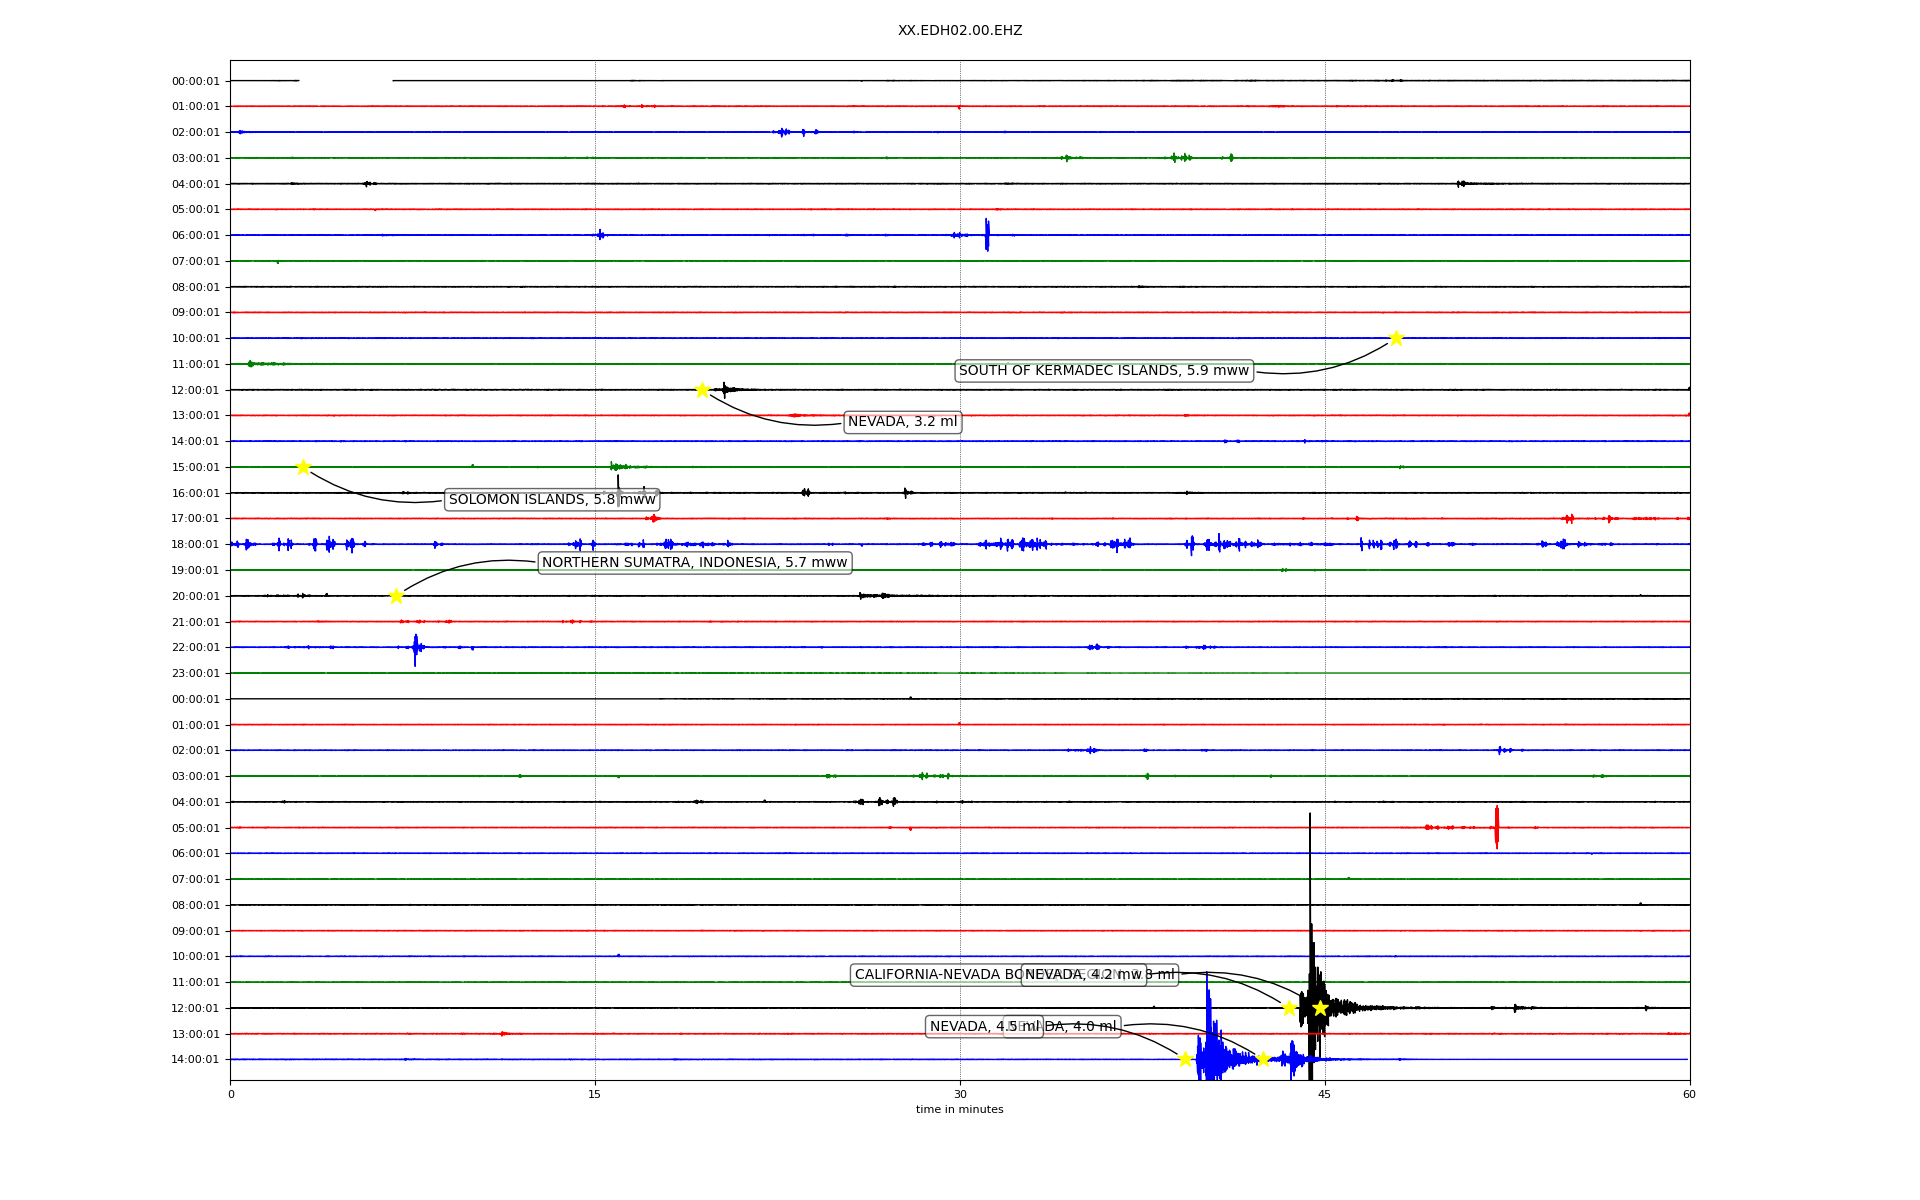Click the red spike on second-day 05:00:01 trace
Screen dimensions: 1920x1200
(x=1496, y=827)
